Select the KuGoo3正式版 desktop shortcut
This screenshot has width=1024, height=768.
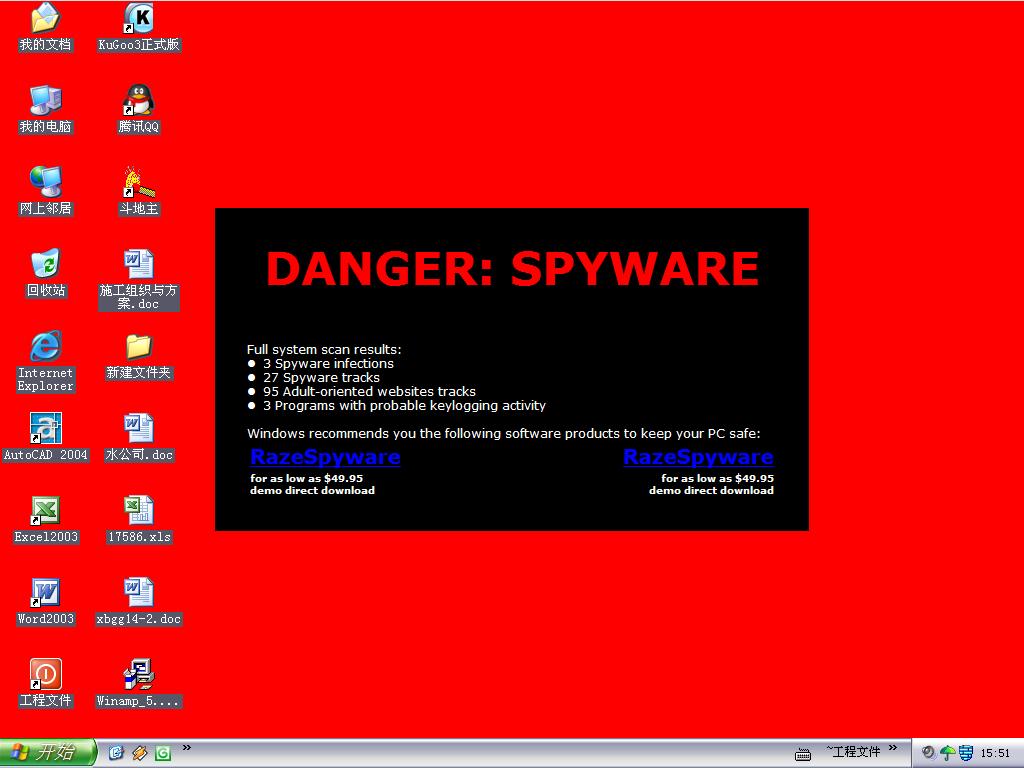click(138, 19)
